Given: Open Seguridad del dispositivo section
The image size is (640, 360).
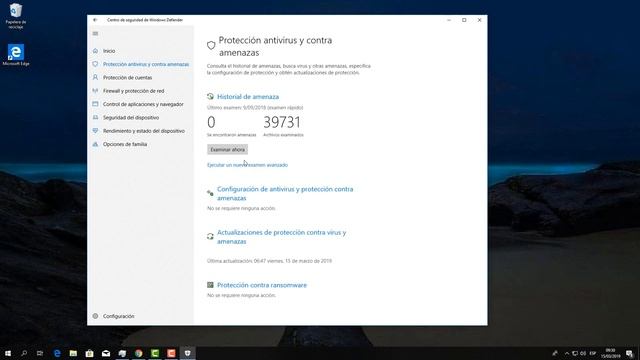Looking at the screenshot, I should point(131,118).
